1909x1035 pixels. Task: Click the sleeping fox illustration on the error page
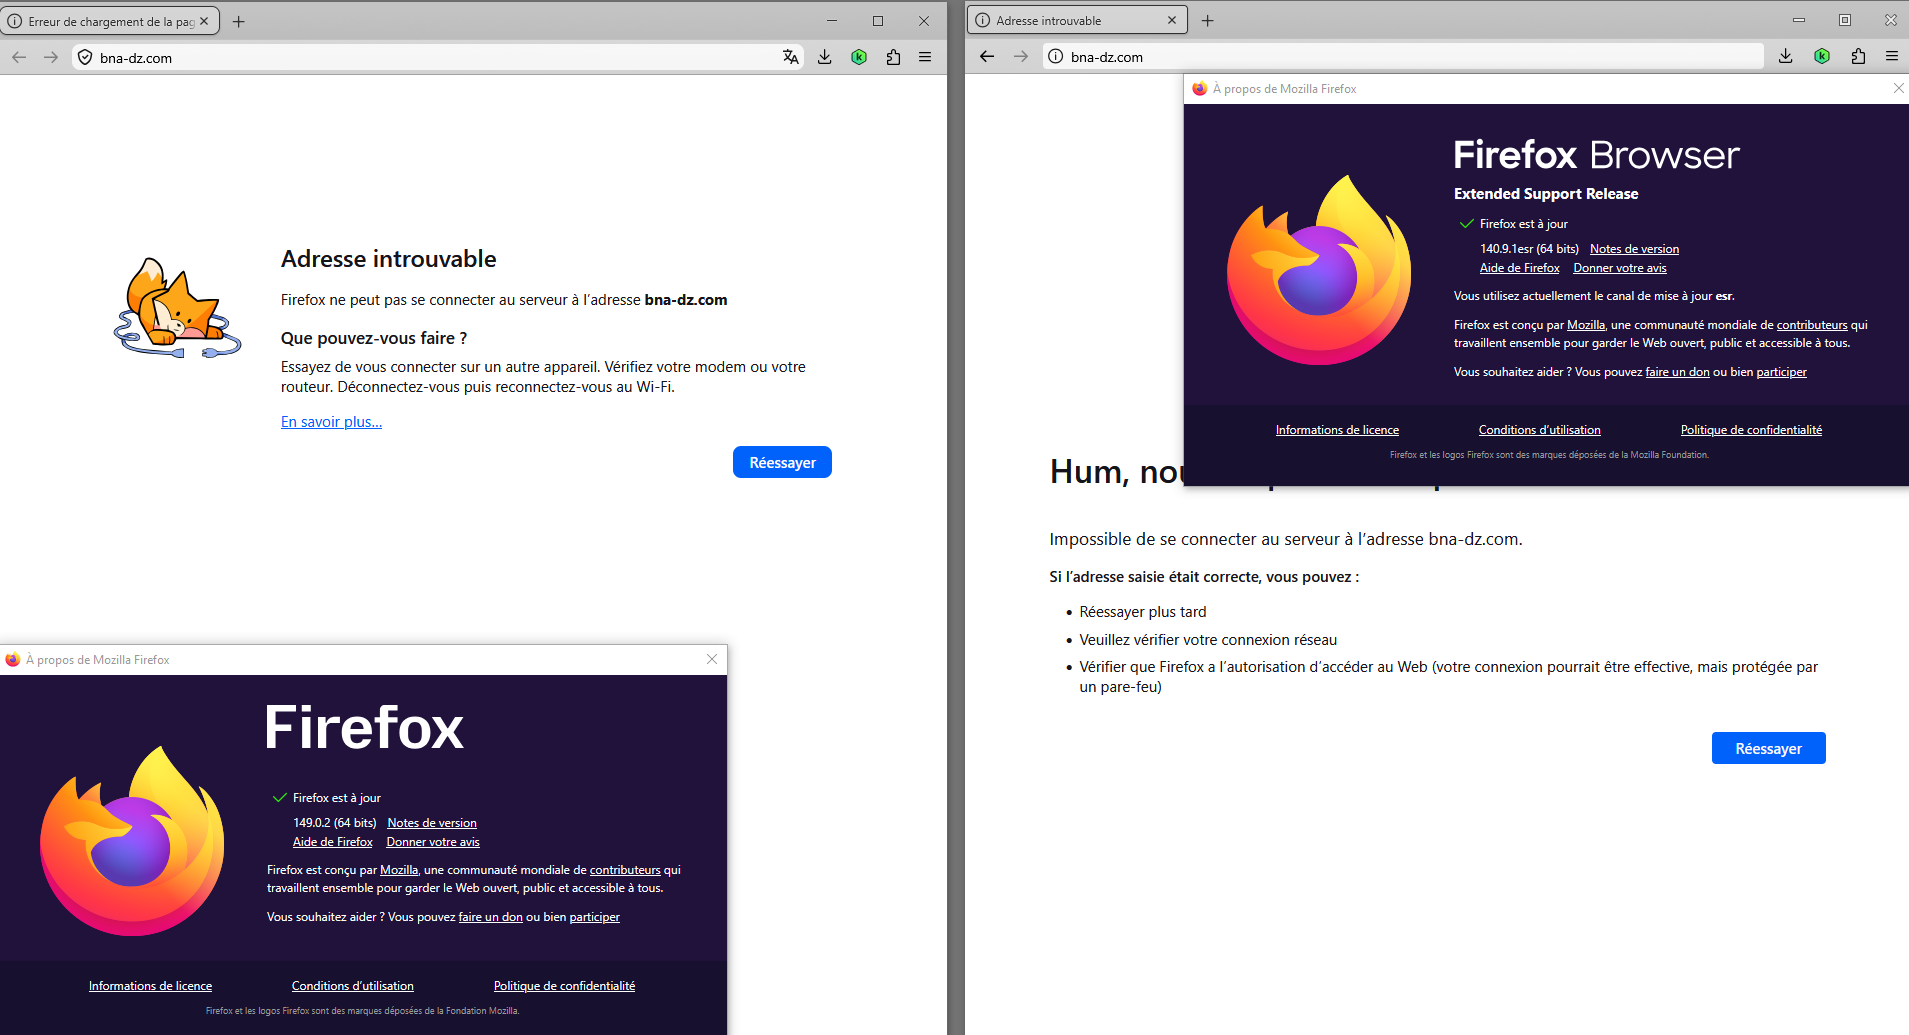[177, 308]
